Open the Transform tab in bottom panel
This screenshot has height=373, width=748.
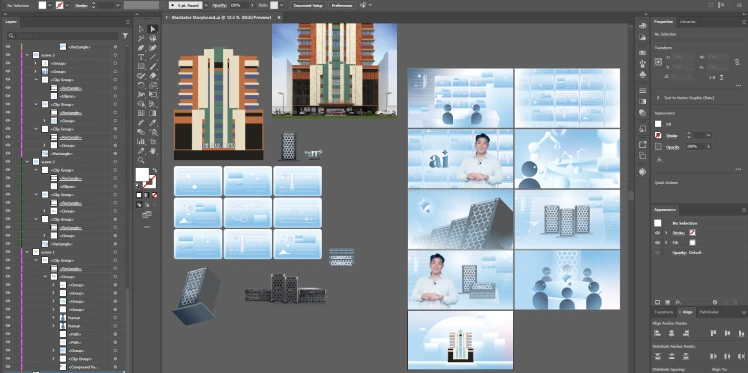(x=664, y=312)
